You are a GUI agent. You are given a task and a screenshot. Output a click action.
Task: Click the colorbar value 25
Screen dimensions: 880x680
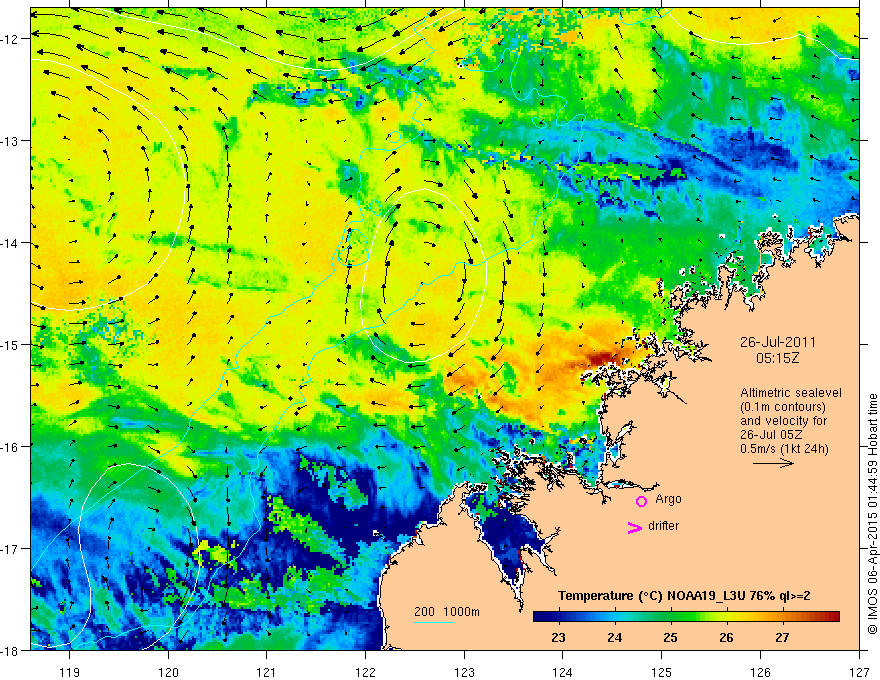[x=670, y=637]
